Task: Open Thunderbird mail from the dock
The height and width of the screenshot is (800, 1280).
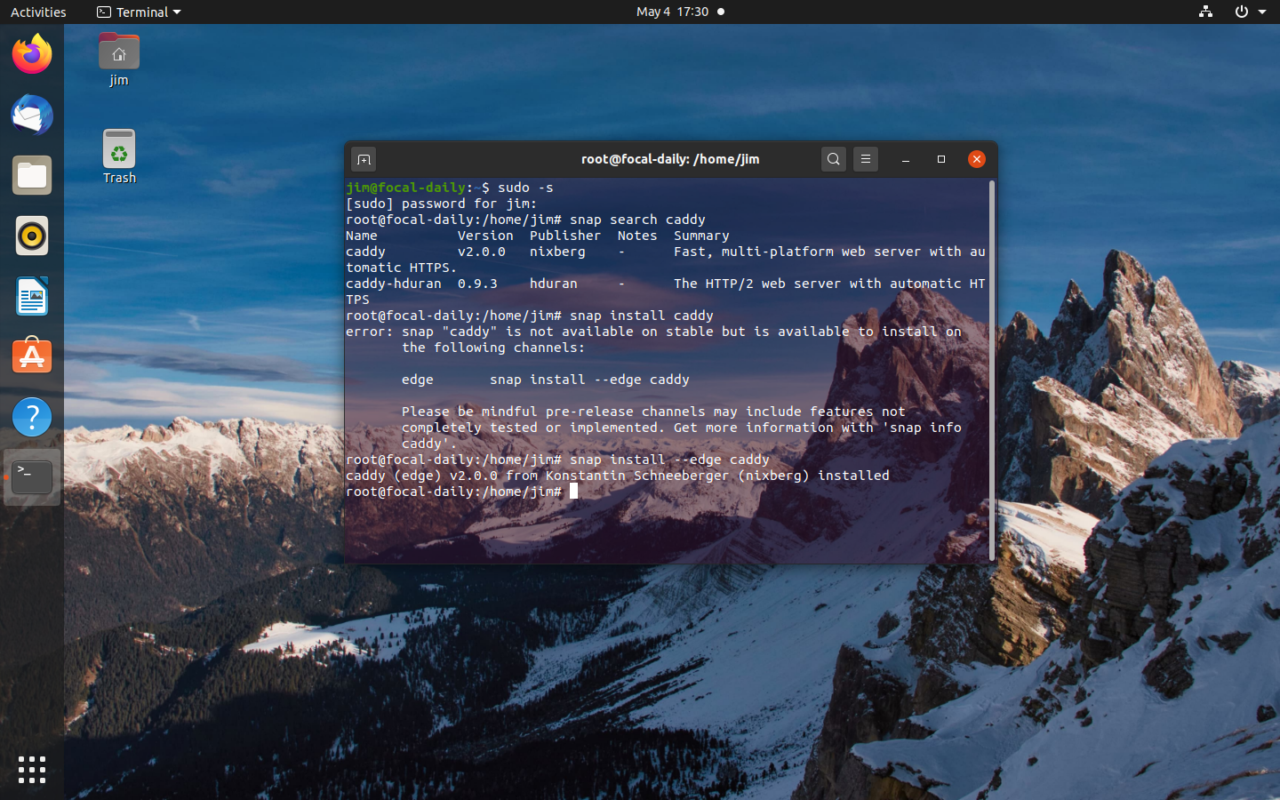Action: click(x=31, y=115)
